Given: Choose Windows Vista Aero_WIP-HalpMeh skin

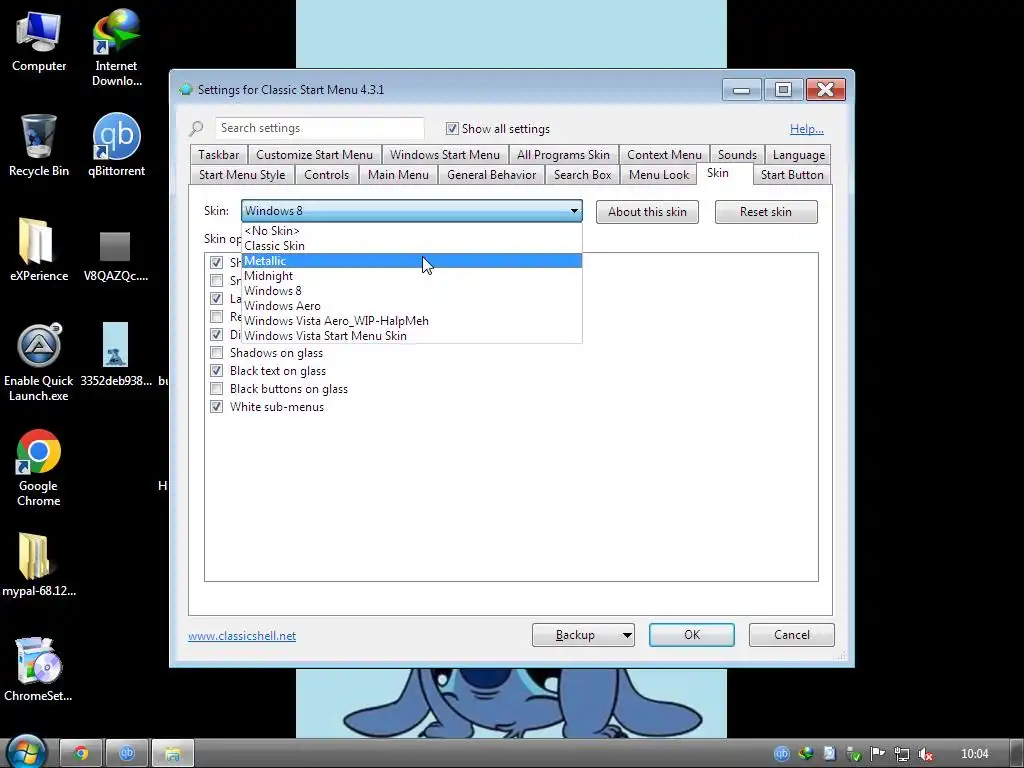Looking at the screenshot, I should [x=411, y=321].
